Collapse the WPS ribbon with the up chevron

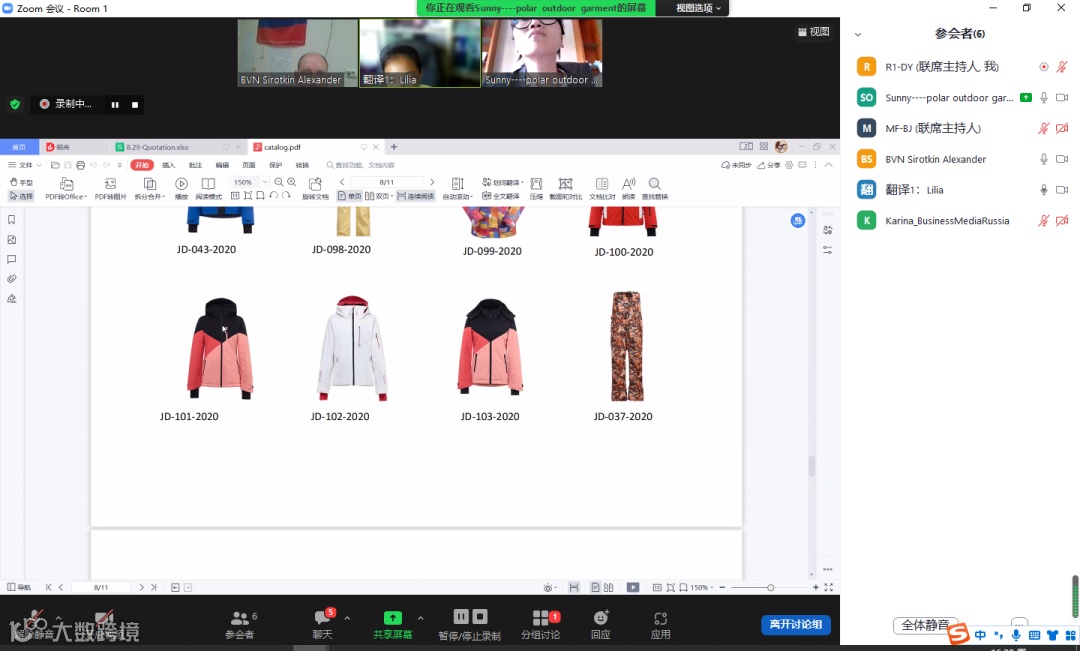pos(829,165)
